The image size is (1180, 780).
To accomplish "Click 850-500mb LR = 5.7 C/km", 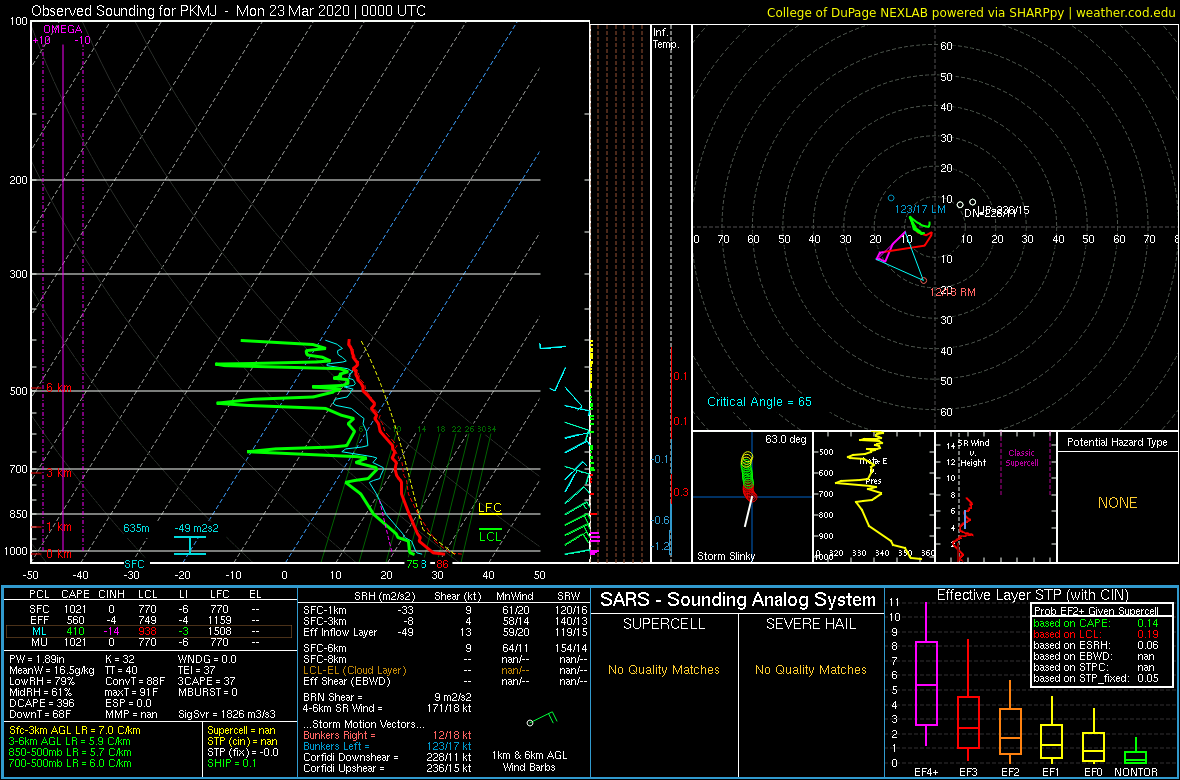I will 70,752.
